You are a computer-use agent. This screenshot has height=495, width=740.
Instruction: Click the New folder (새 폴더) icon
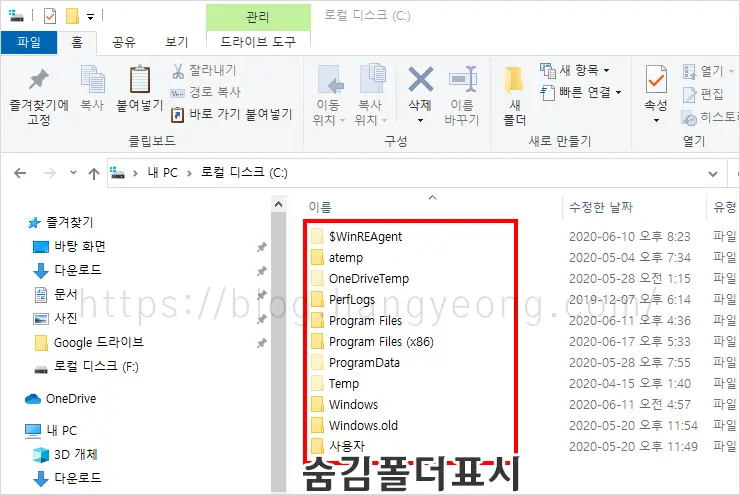point(514,80)
